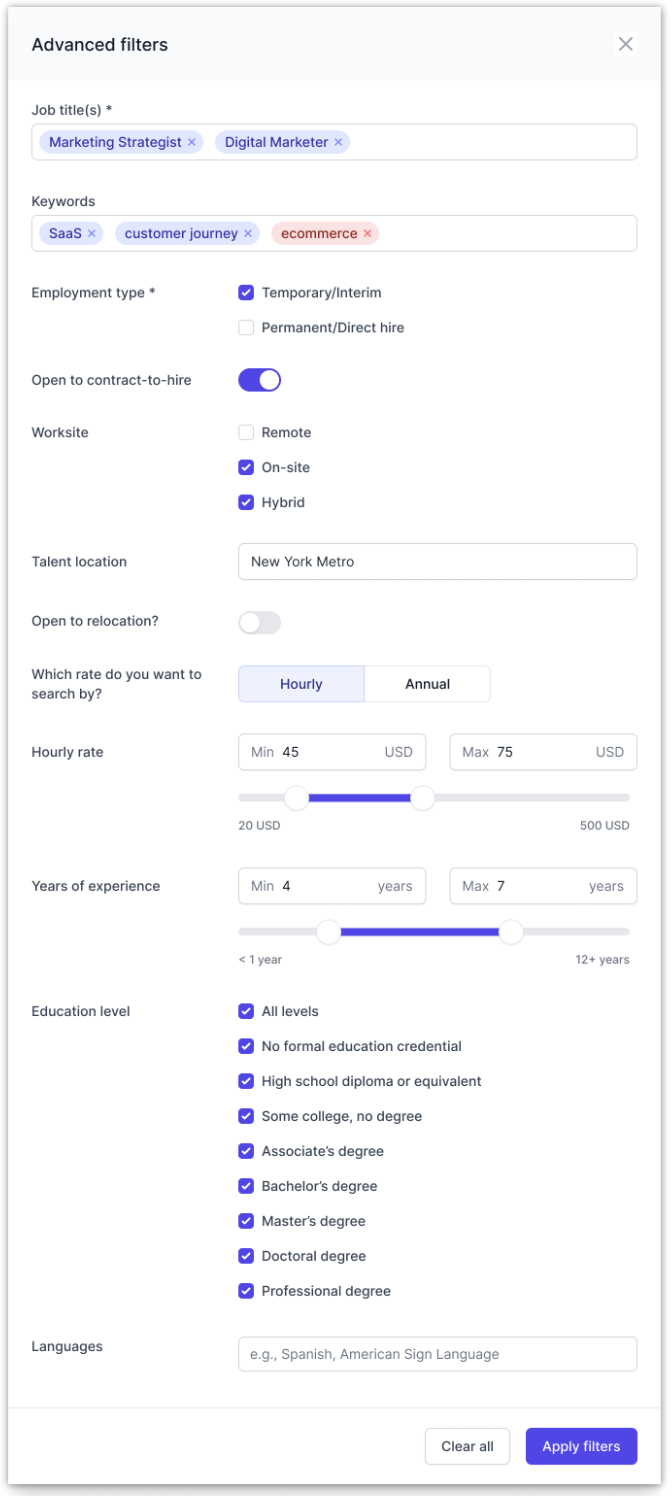The image size is (672, 1496).
Task: Uncheck the Master's degree checkbox
Action: click(246, 1221)
